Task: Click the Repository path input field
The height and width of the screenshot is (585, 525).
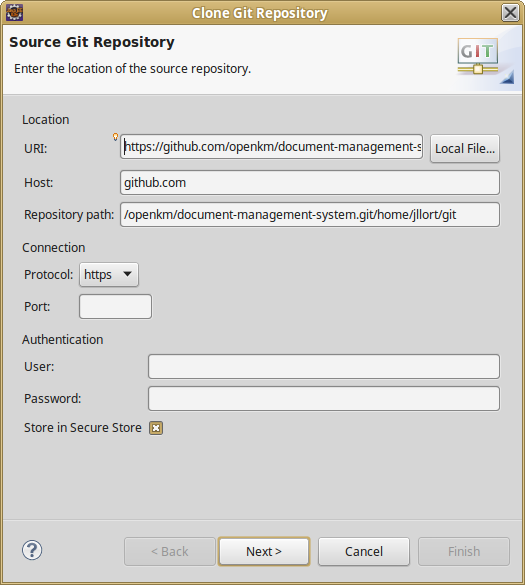Action: [x=310, y=215]
